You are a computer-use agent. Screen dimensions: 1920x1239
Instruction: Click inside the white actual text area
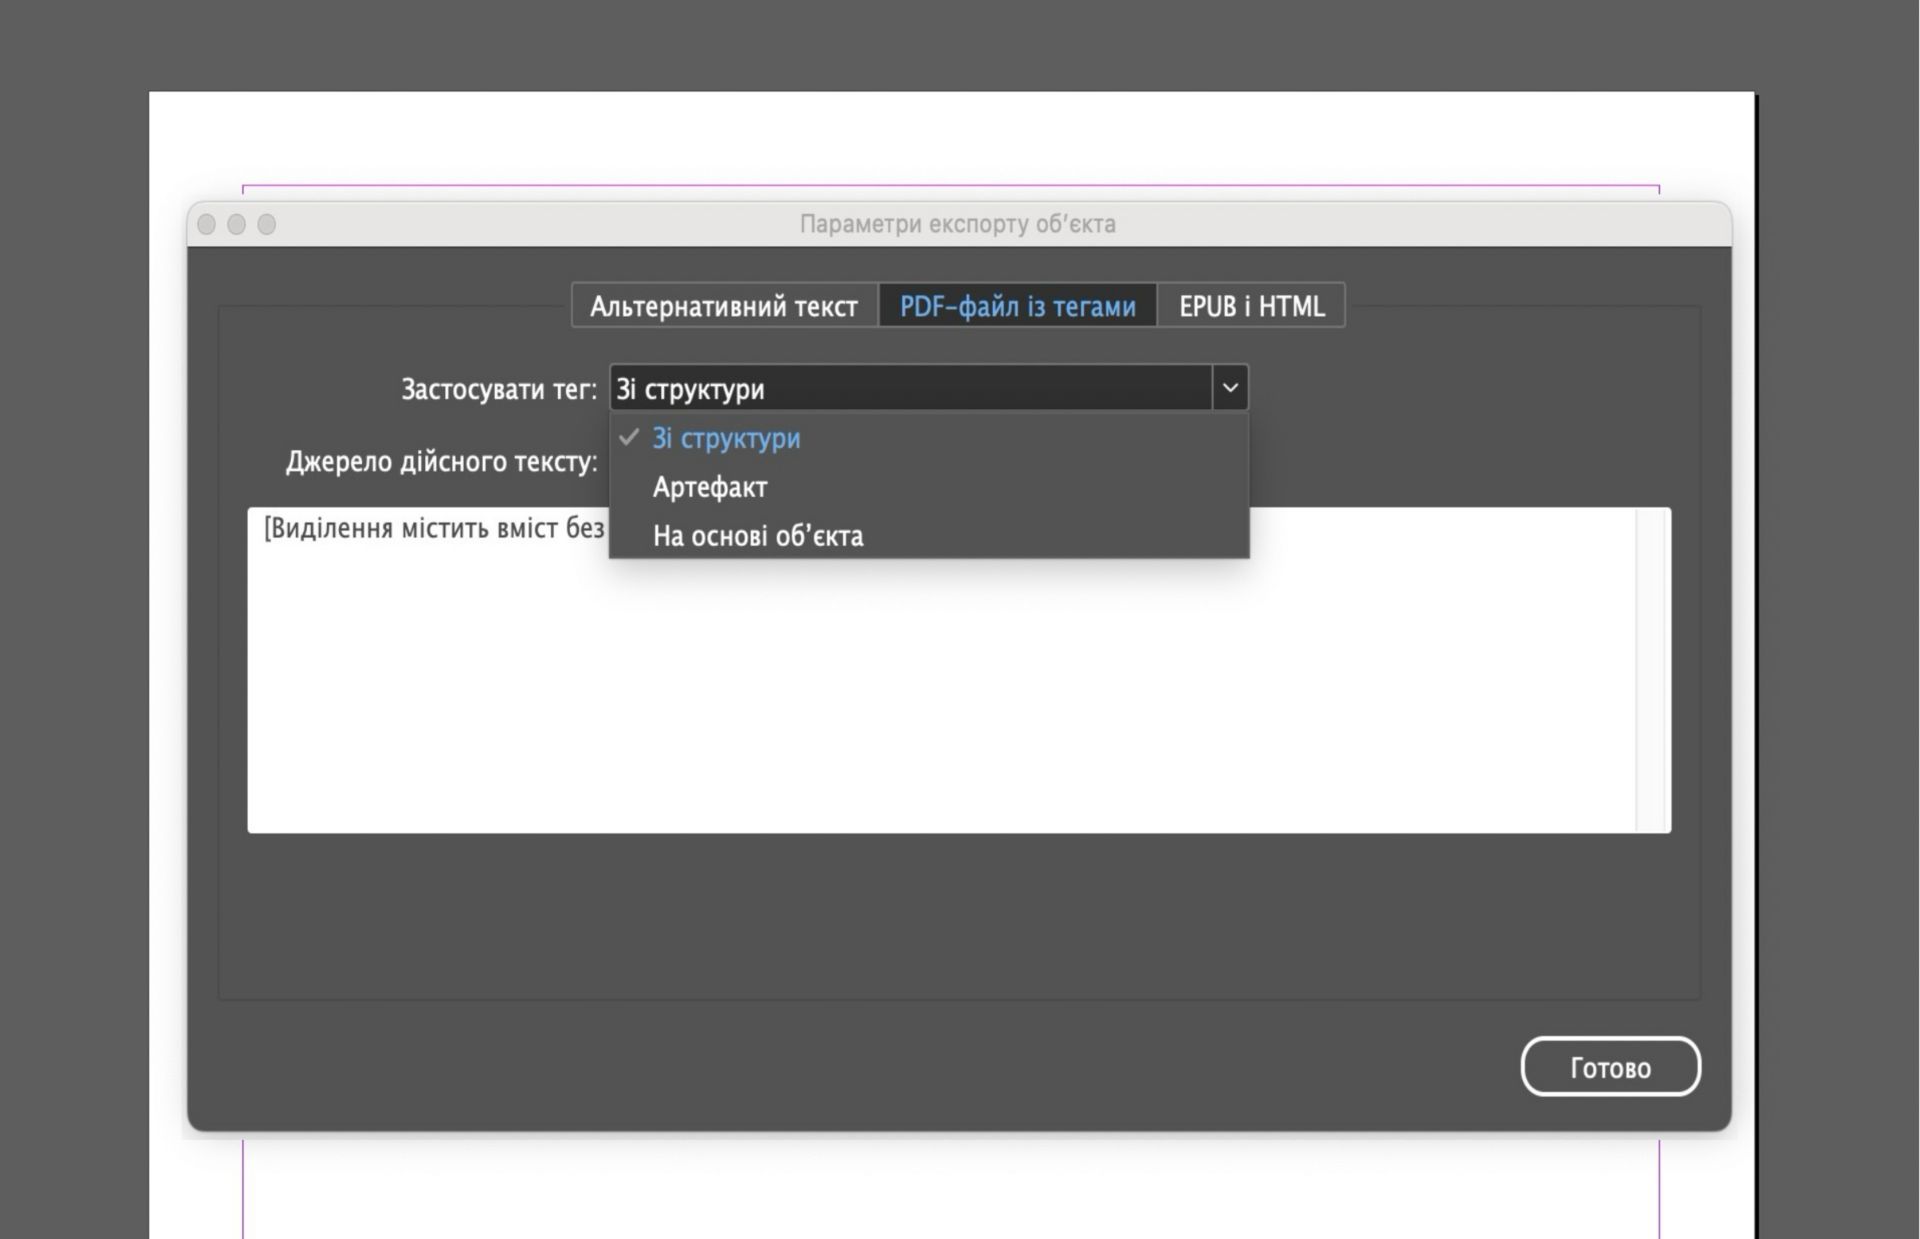click(x=940, y=700)
